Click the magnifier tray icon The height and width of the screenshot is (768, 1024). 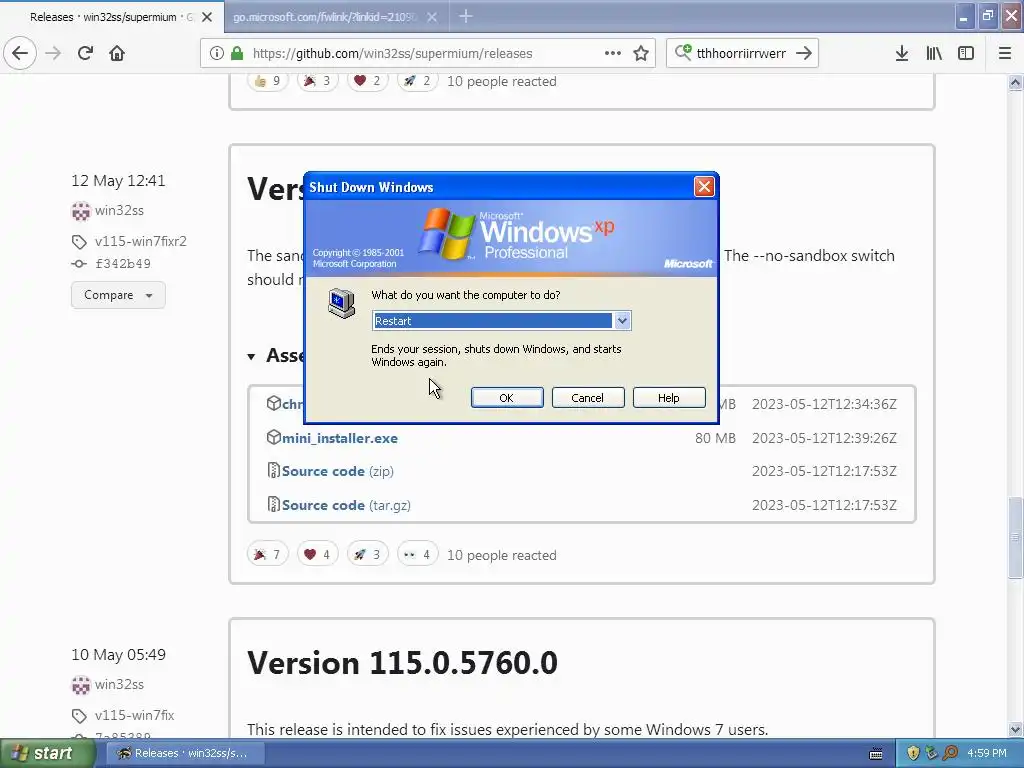951,753
